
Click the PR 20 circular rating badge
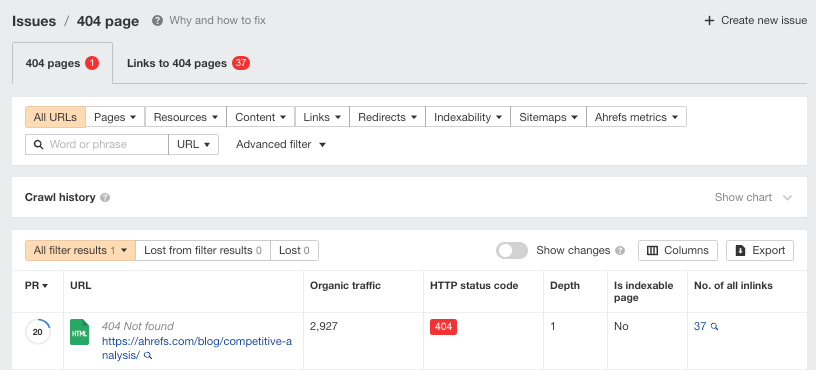pos(37,332)
